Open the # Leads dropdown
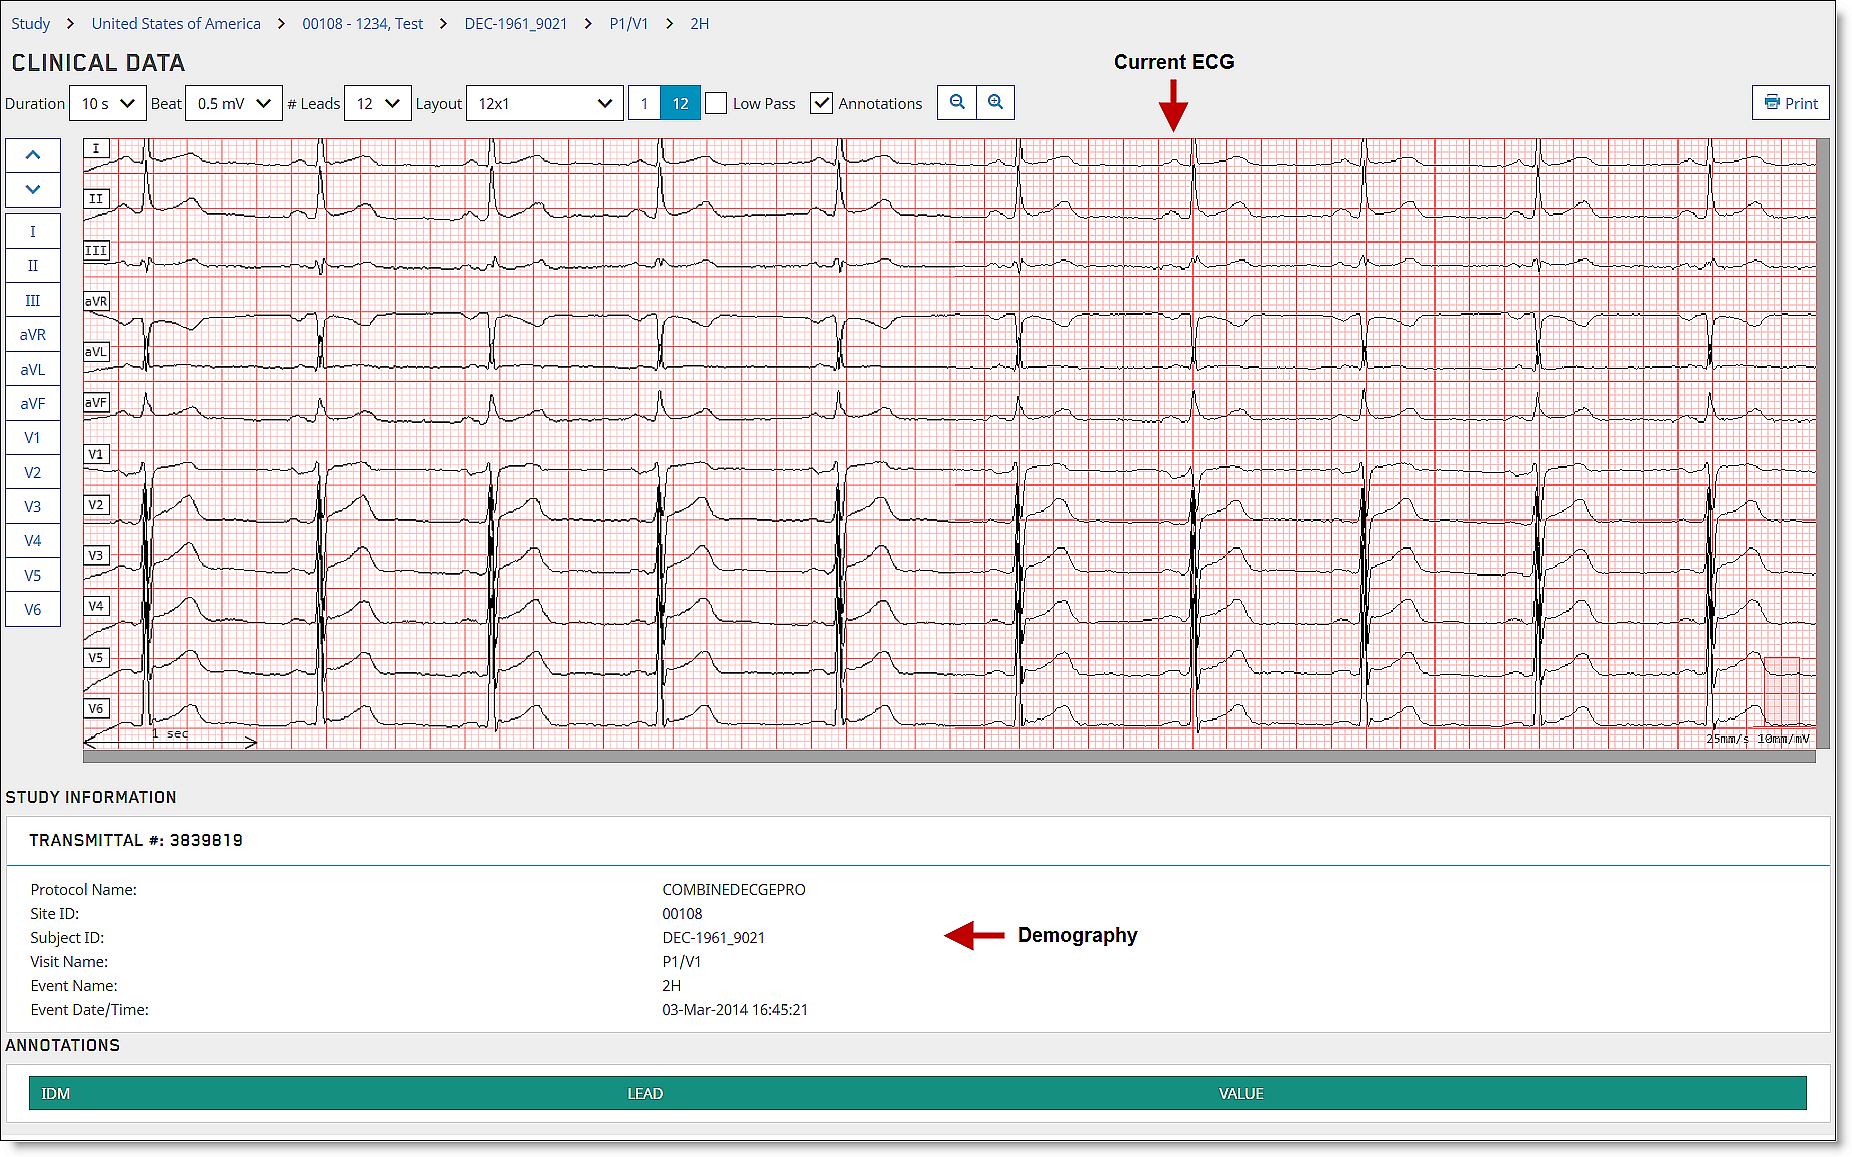1852x1157 pixels. [377, 103]
